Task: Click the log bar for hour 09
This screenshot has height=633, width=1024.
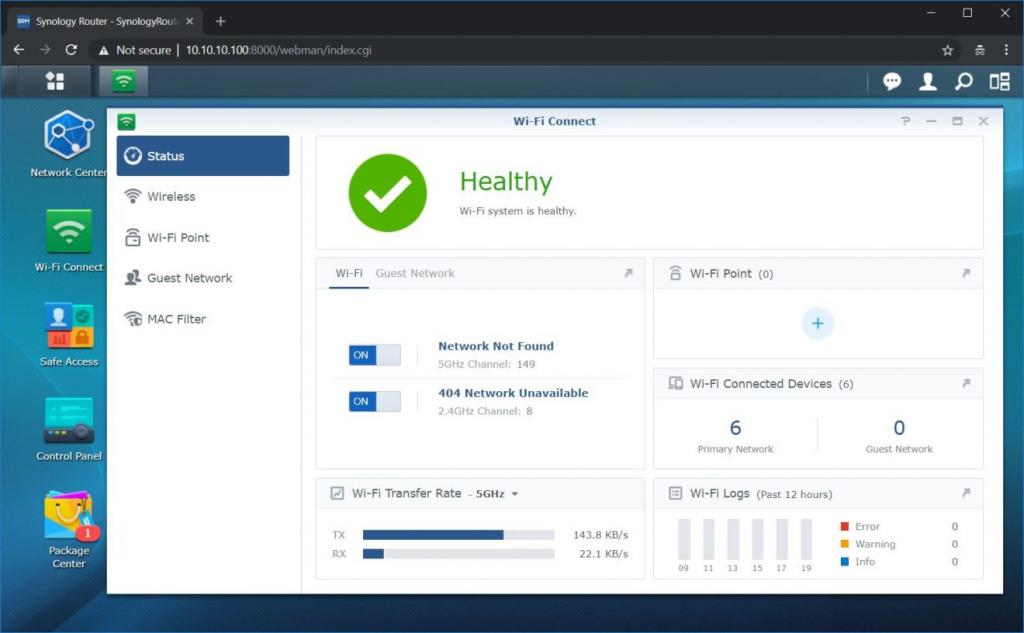Action: point(684,539)
